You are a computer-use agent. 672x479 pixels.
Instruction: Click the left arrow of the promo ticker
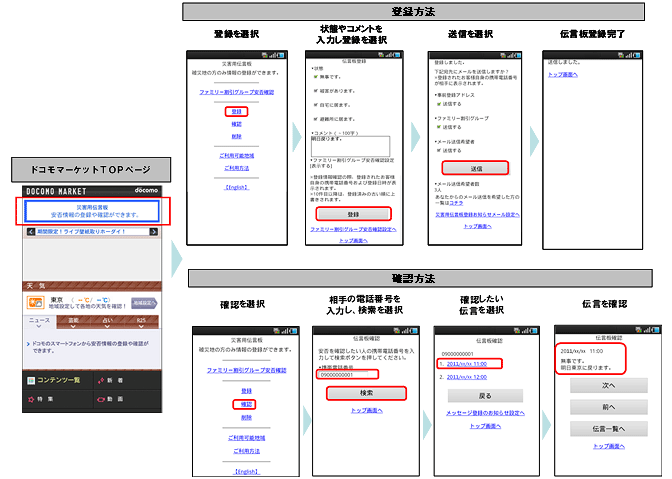[x=31, y=231]
